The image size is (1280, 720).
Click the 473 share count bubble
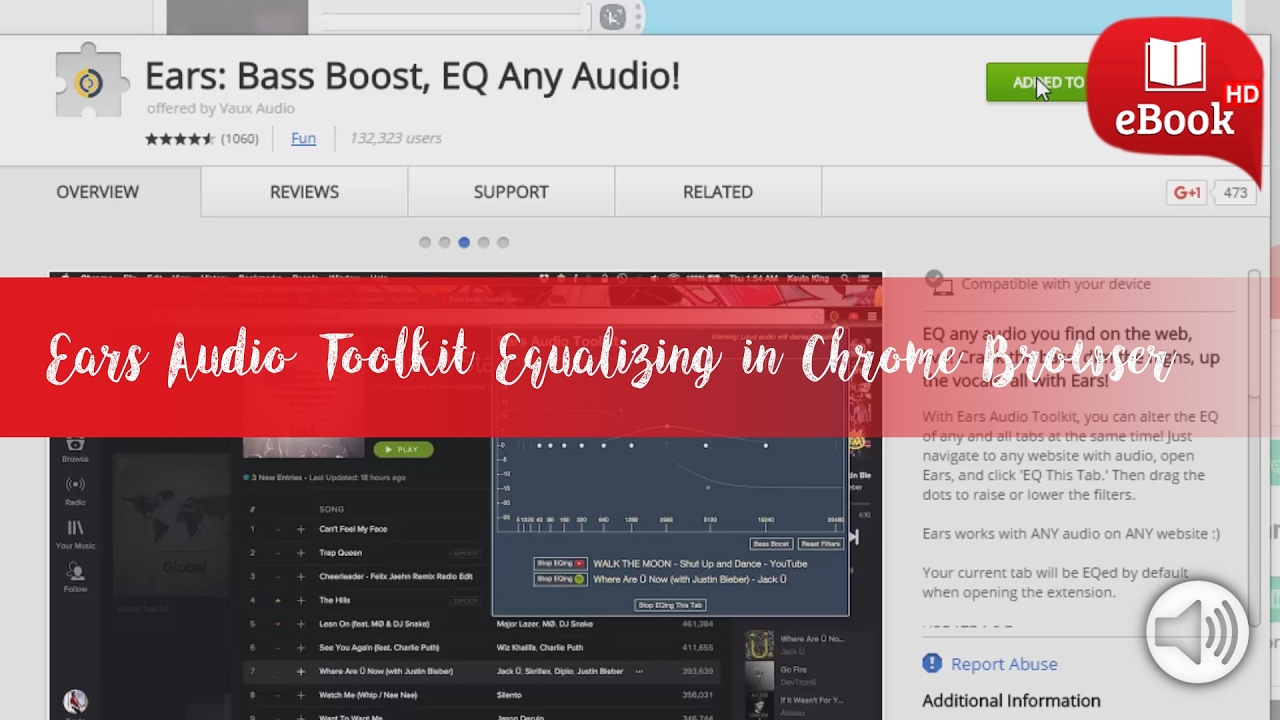(x=1235, y=193)
